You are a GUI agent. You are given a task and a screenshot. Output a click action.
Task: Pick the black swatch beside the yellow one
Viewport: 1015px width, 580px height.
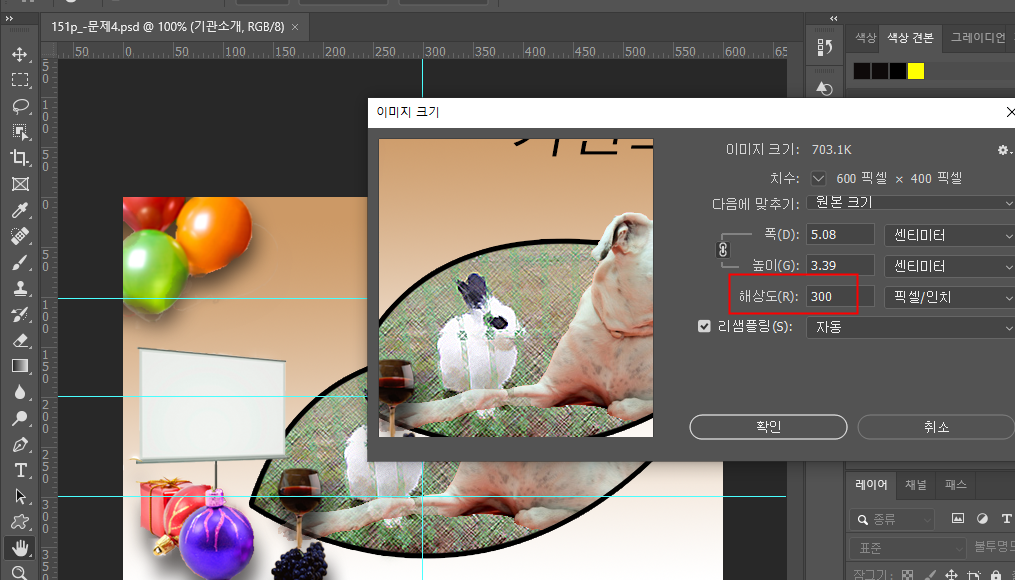[898, 71]
